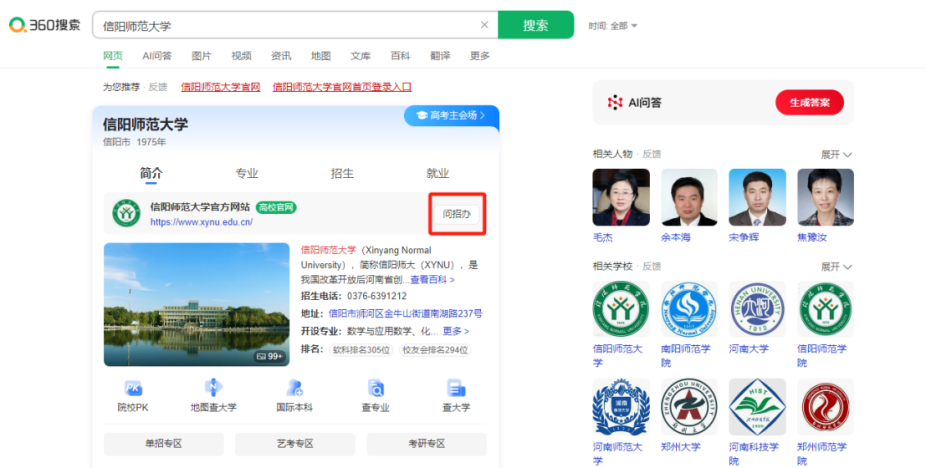This screenshot has width=926, height=468.
Task: Expand 开设专业 with 更多 link
Action: coord(456,331)
